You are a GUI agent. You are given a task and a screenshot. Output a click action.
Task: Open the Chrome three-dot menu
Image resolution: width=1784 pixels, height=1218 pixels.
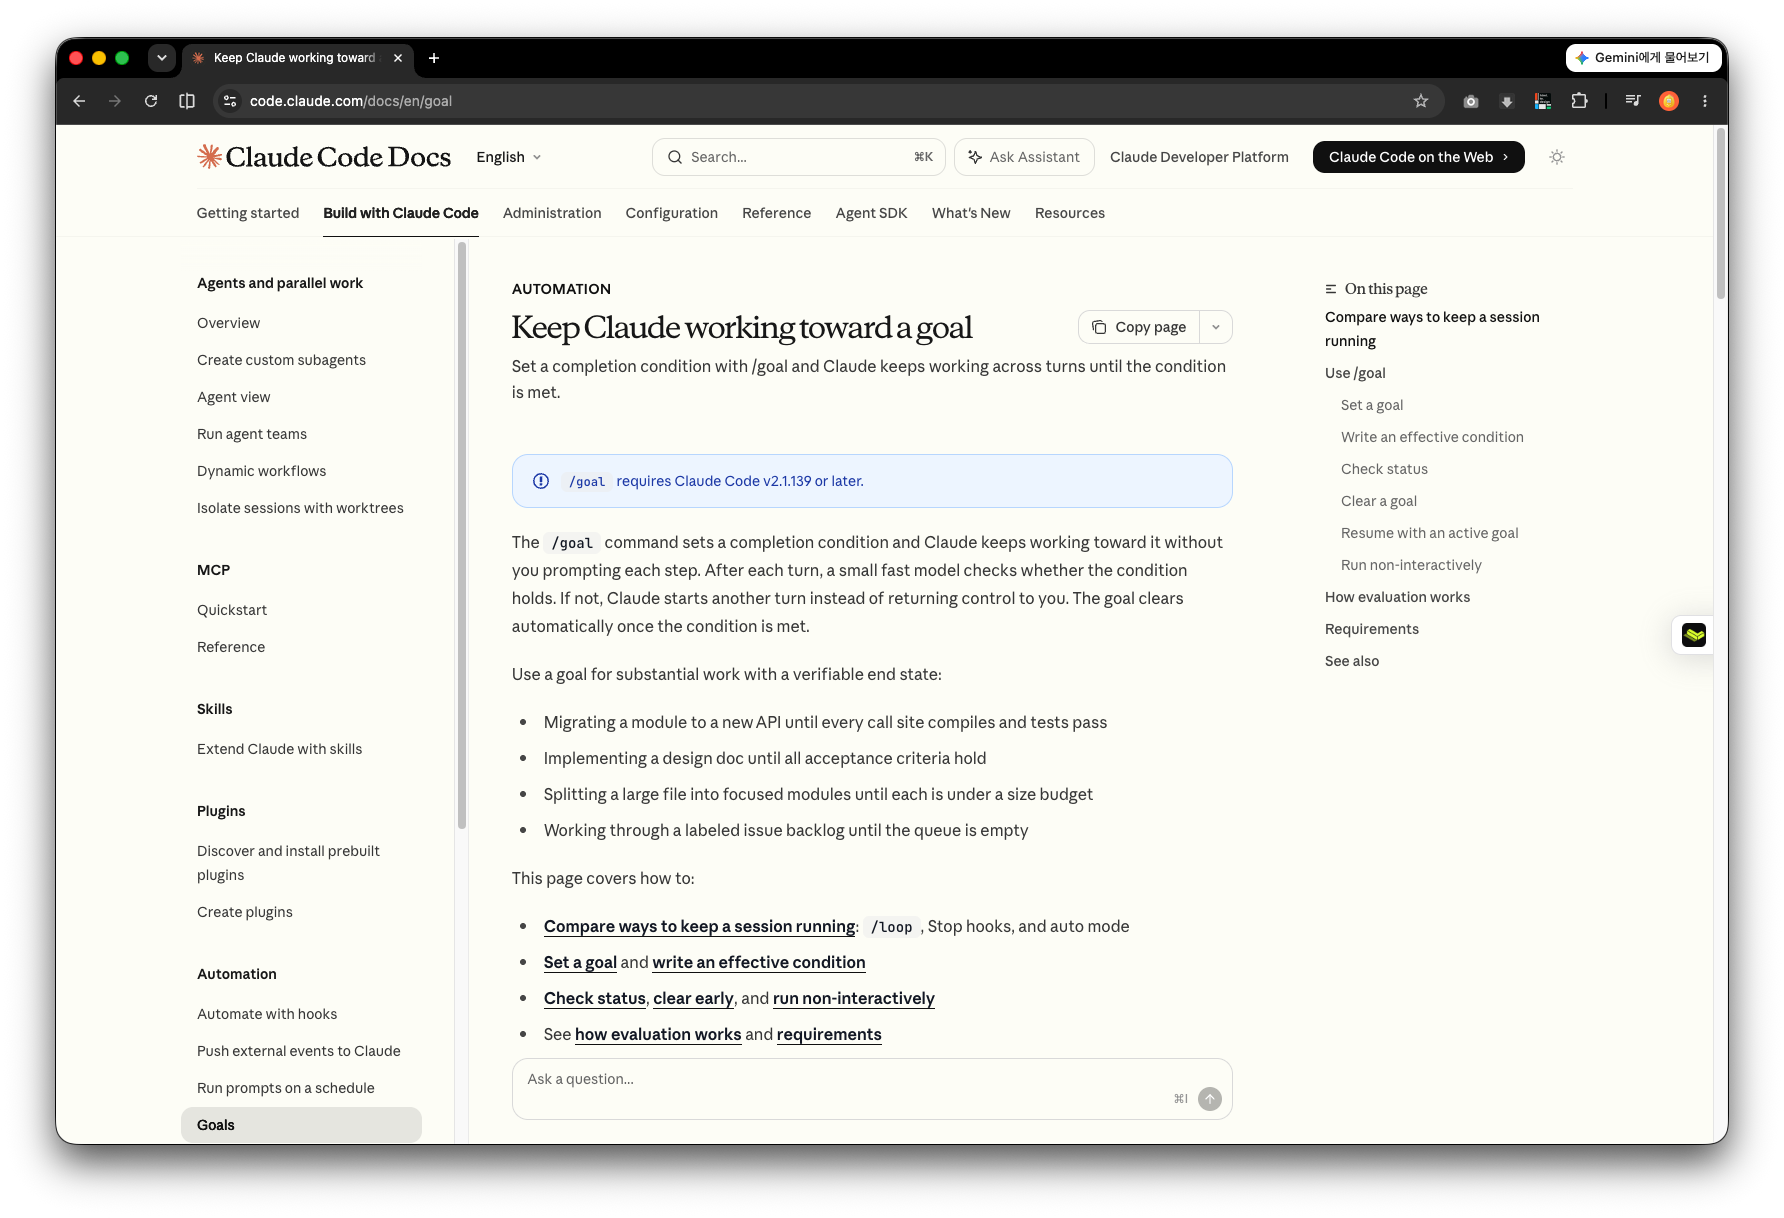point(1705,101)
